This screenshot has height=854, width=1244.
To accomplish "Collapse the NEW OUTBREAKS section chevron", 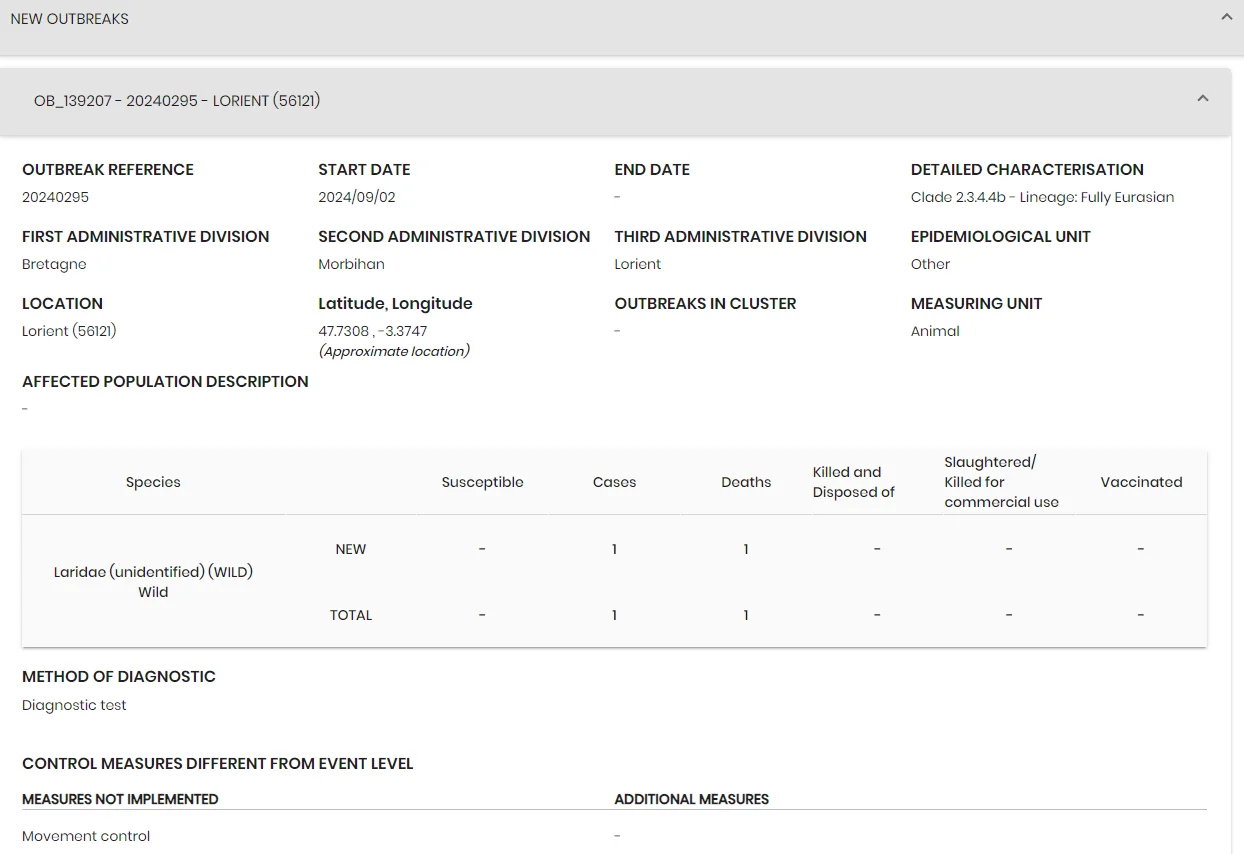I will [1226, 17].
